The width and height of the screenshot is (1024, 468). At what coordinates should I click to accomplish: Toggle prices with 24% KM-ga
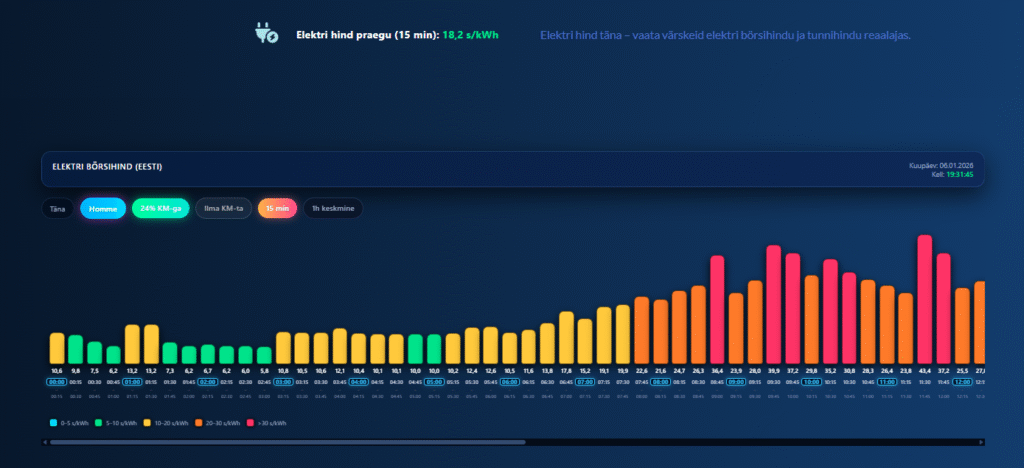pos(160,208)
